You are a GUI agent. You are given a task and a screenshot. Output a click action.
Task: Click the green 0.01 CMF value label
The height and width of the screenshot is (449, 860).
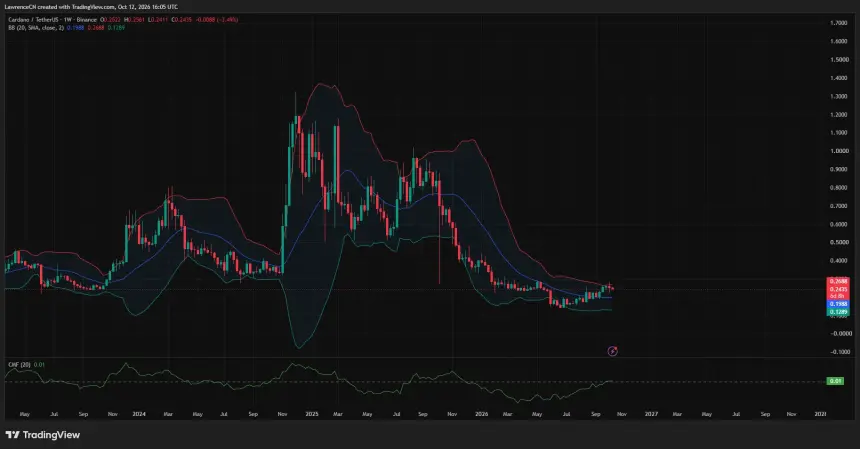(835, 380)
